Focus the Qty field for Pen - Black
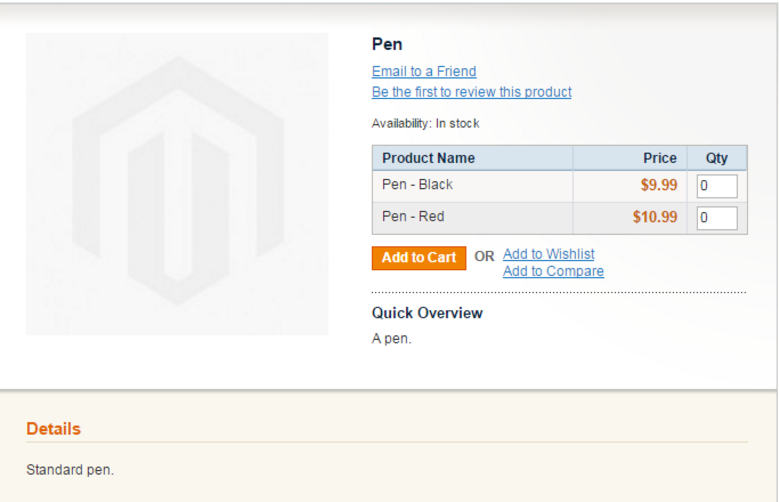The height and width of the screenshot is (502, 779). coord(717,186)
